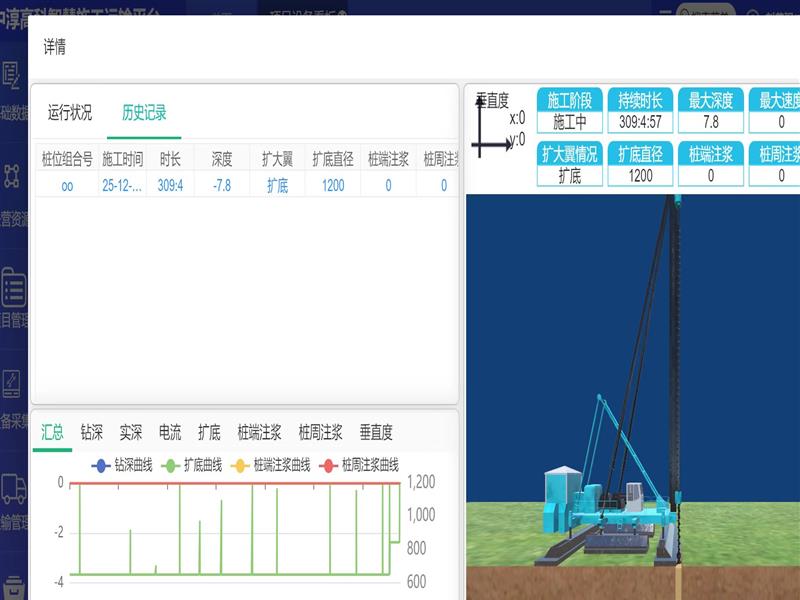Select the 历史记录 tab
This screenshot has height=600, width=800.
point(144,113)
